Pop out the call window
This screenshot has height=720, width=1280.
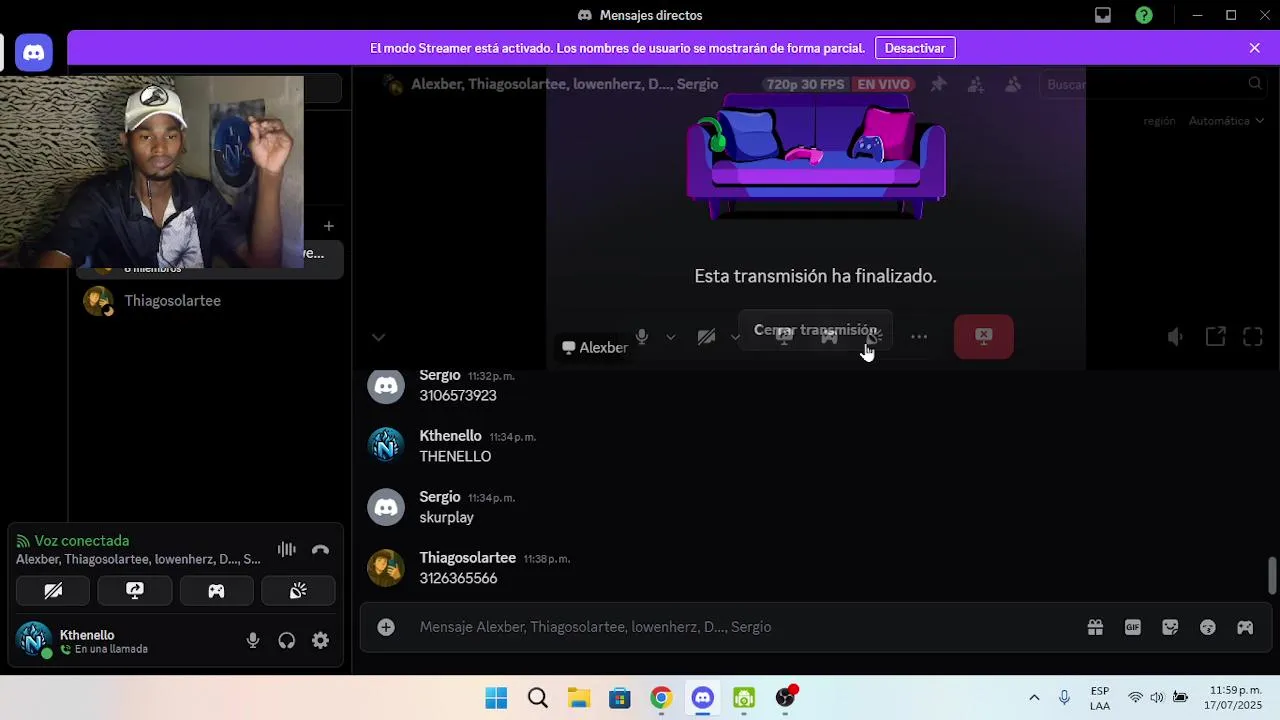[x=1215, y=337]
